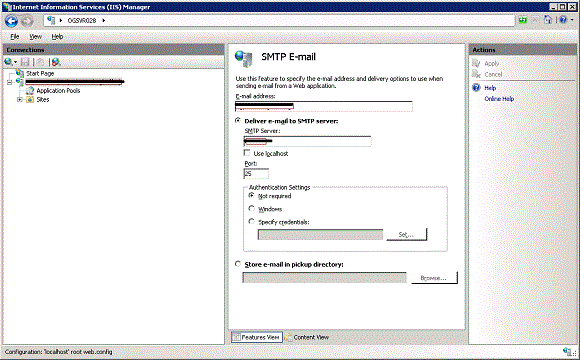Click the Apply action icon

[x=476, y=63]
